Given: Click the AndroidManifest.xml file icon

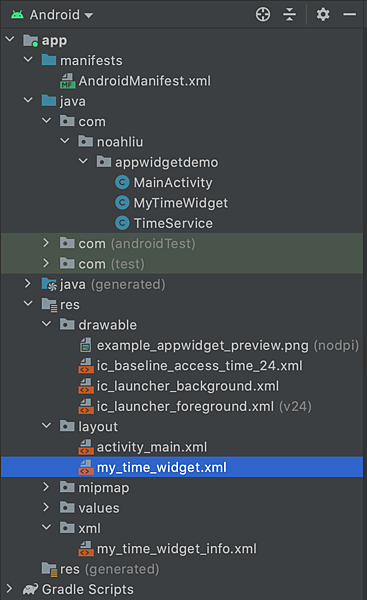Looking at the screenshot, I should 67,81.
